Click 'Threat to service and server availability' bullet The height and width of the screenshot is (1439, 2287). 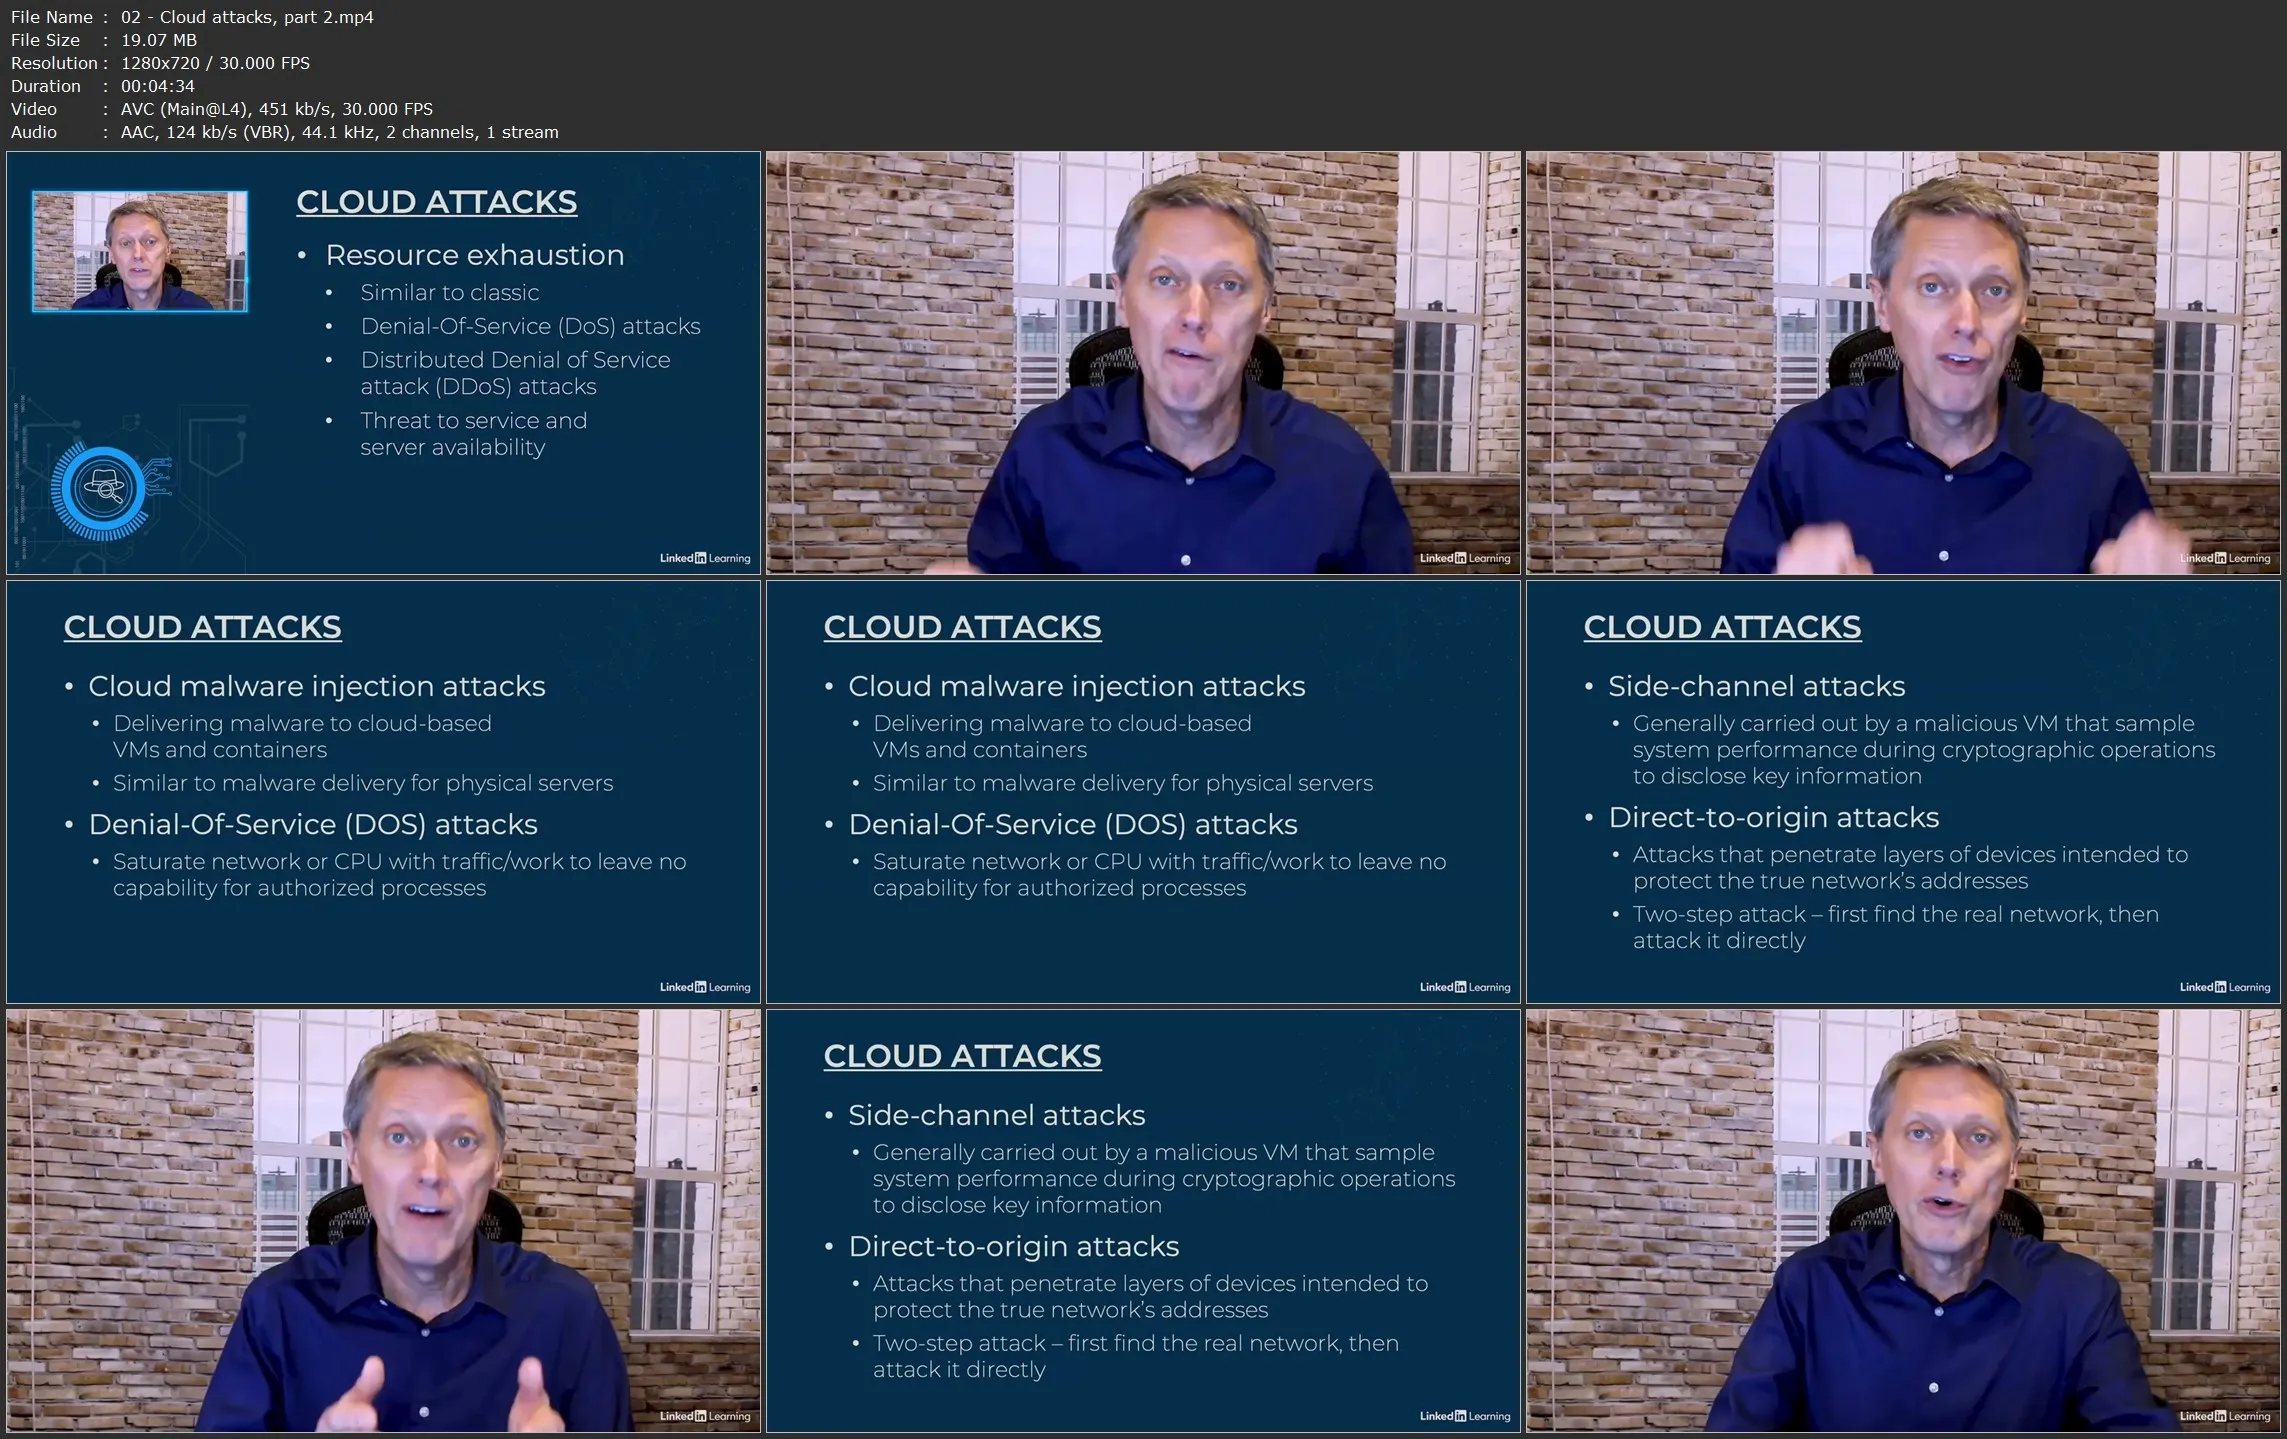coord(474,434)
